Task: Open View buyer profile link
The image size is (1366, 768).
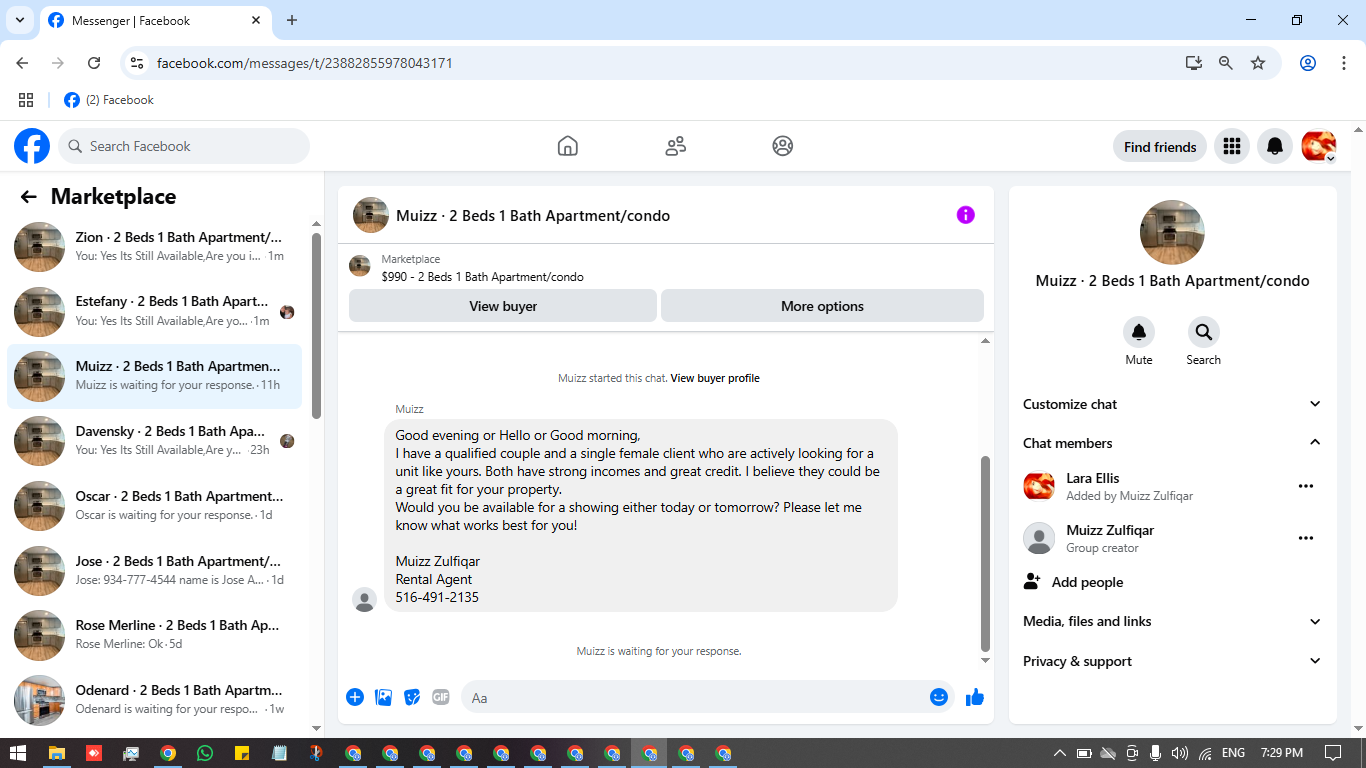Action: coord(715,378)
